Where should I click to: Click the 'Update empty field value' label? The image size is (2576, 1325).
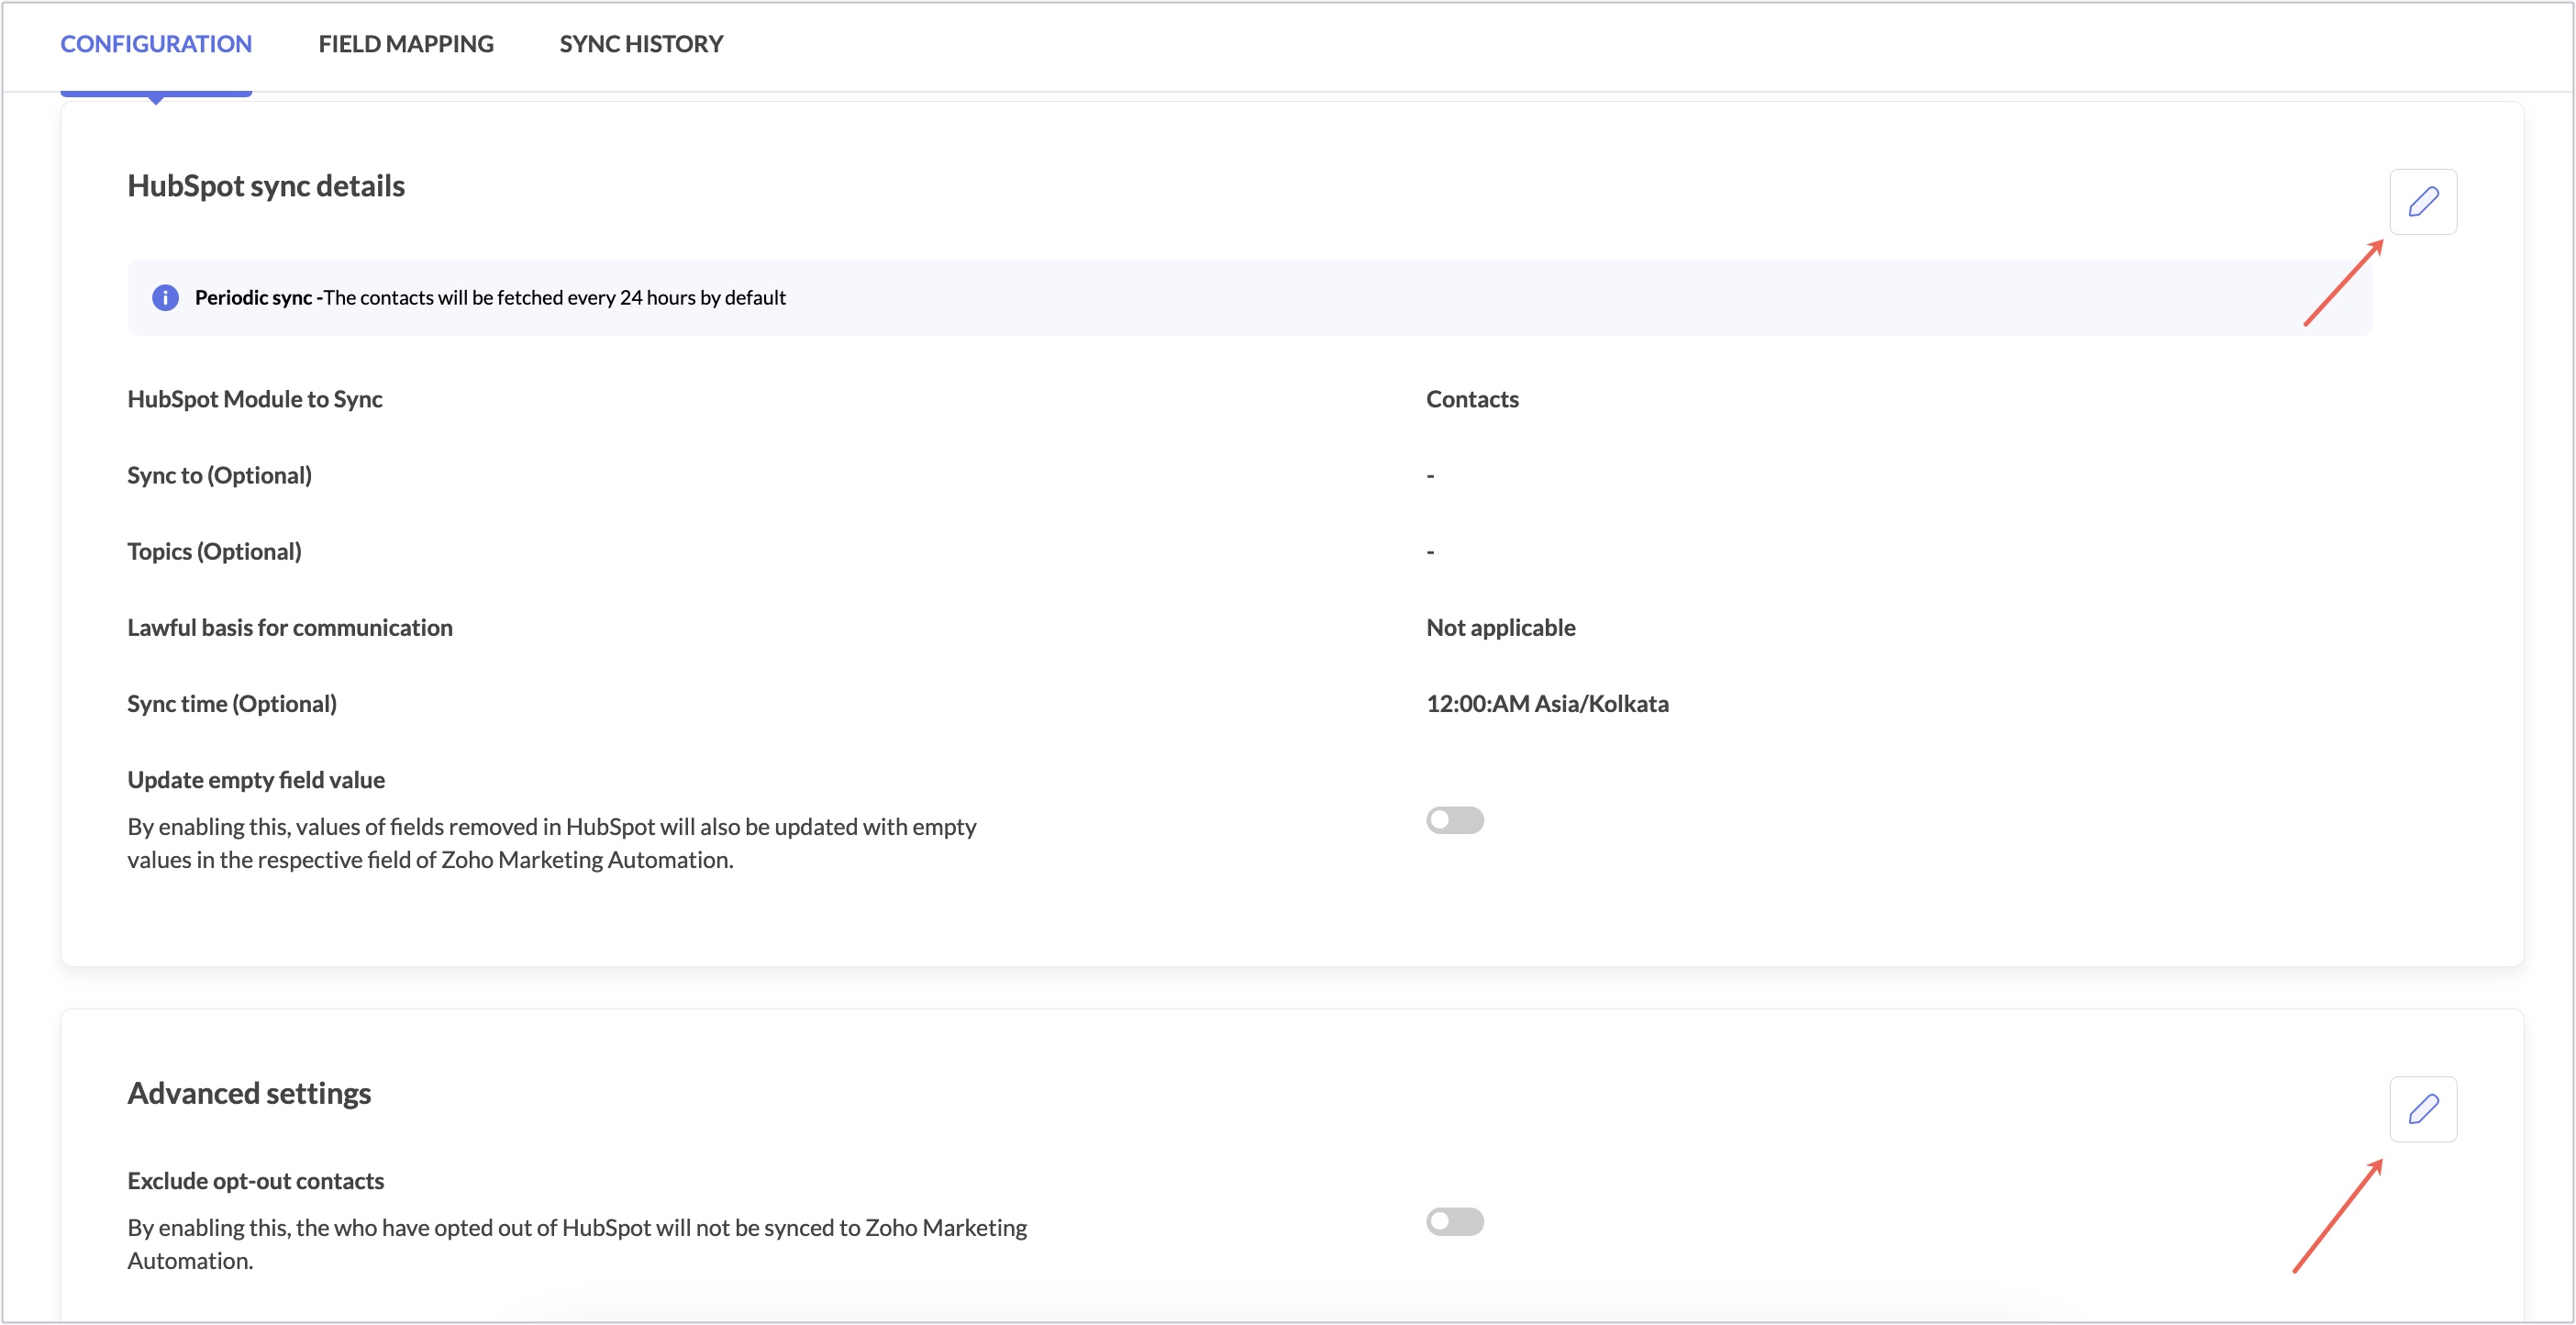coord(256,780)
